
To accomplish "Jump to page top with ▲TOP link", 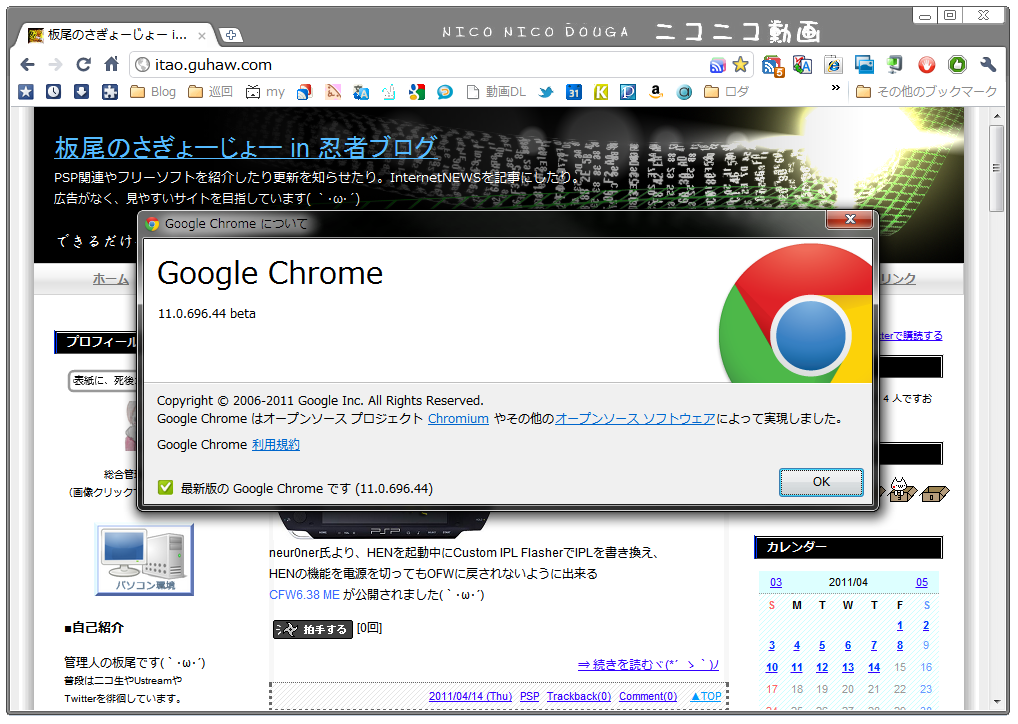I will (x=706, y=696).
